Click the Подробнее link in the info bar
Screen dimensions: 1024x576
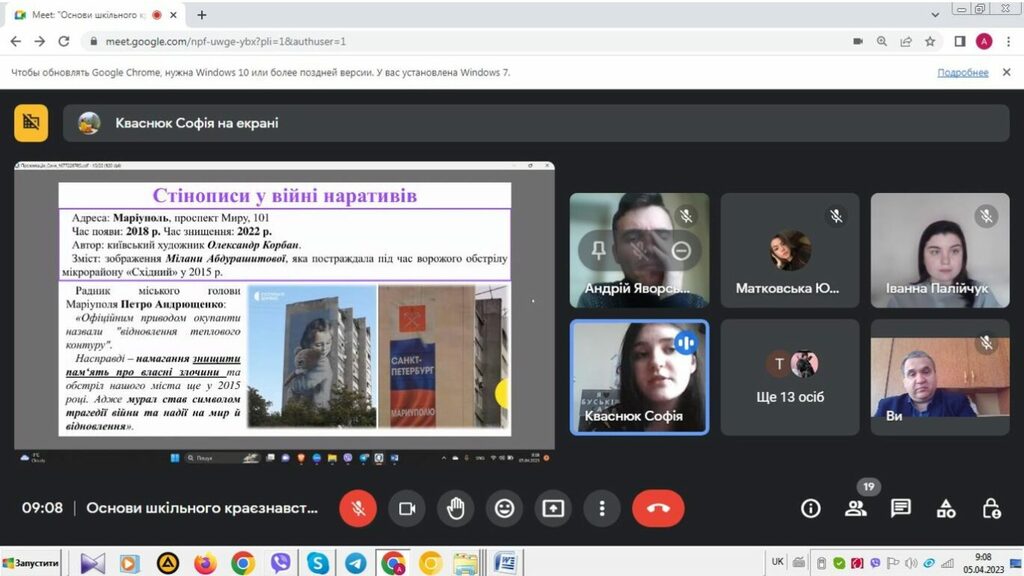click(962, 72)
